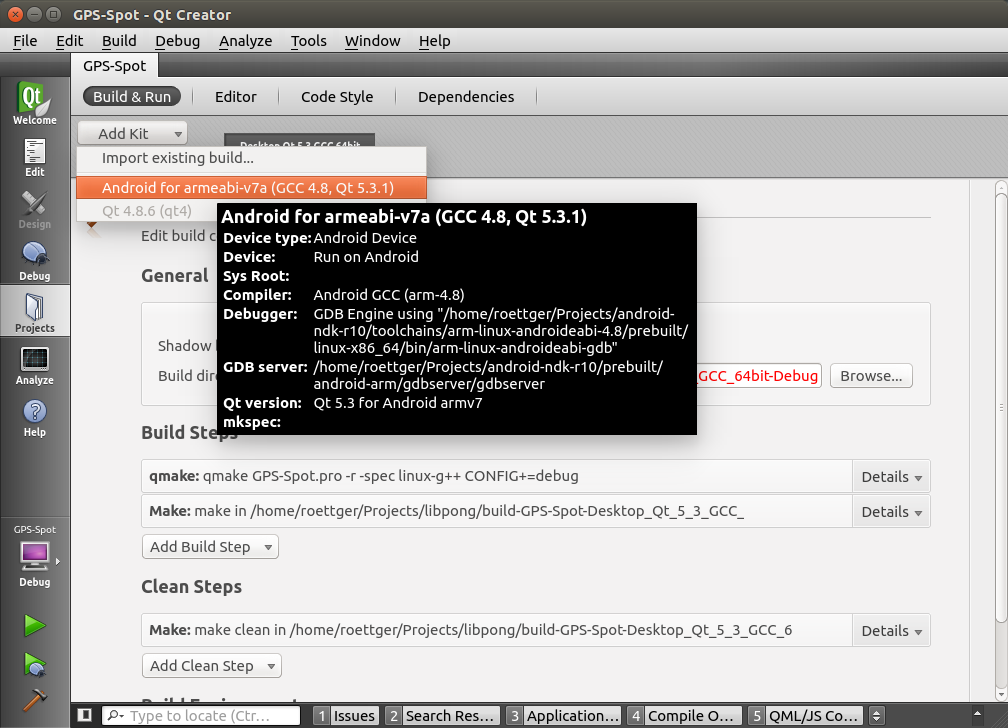This screenshot has height=728, width=1008.
Task: Click the locator magnifier icon
Action: pyautogui.click(x=116, y=715)
